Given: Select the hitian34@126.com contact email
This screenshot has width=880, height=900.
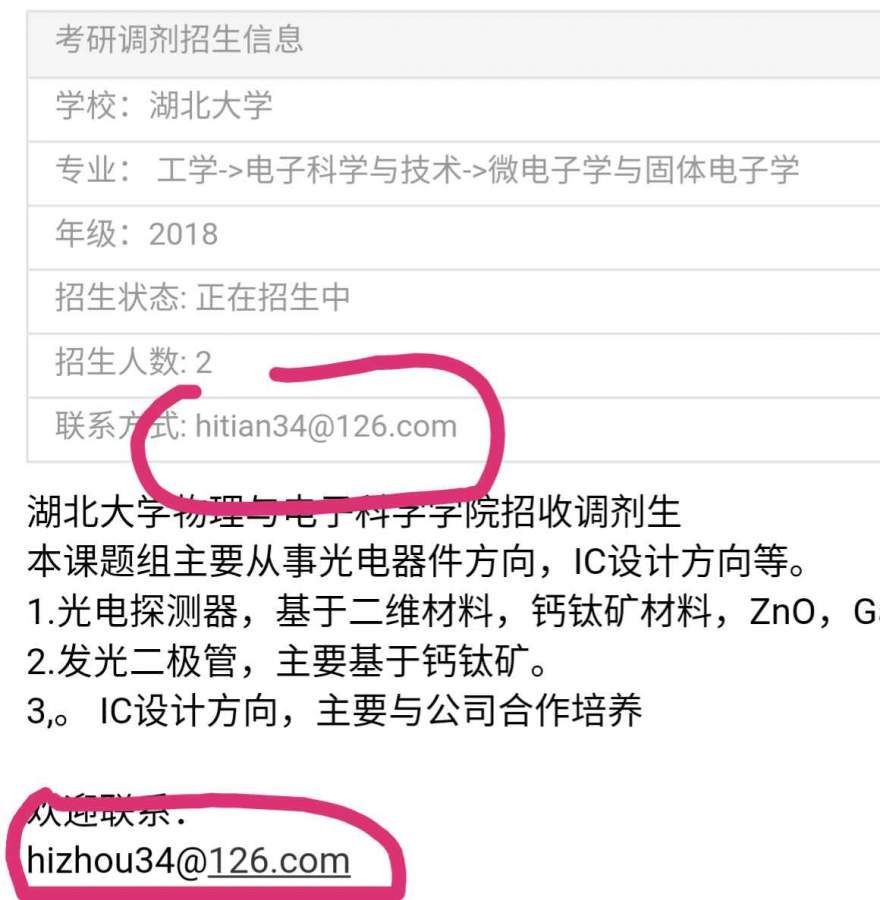Looking at the screenshot, I should coord(326,426).
